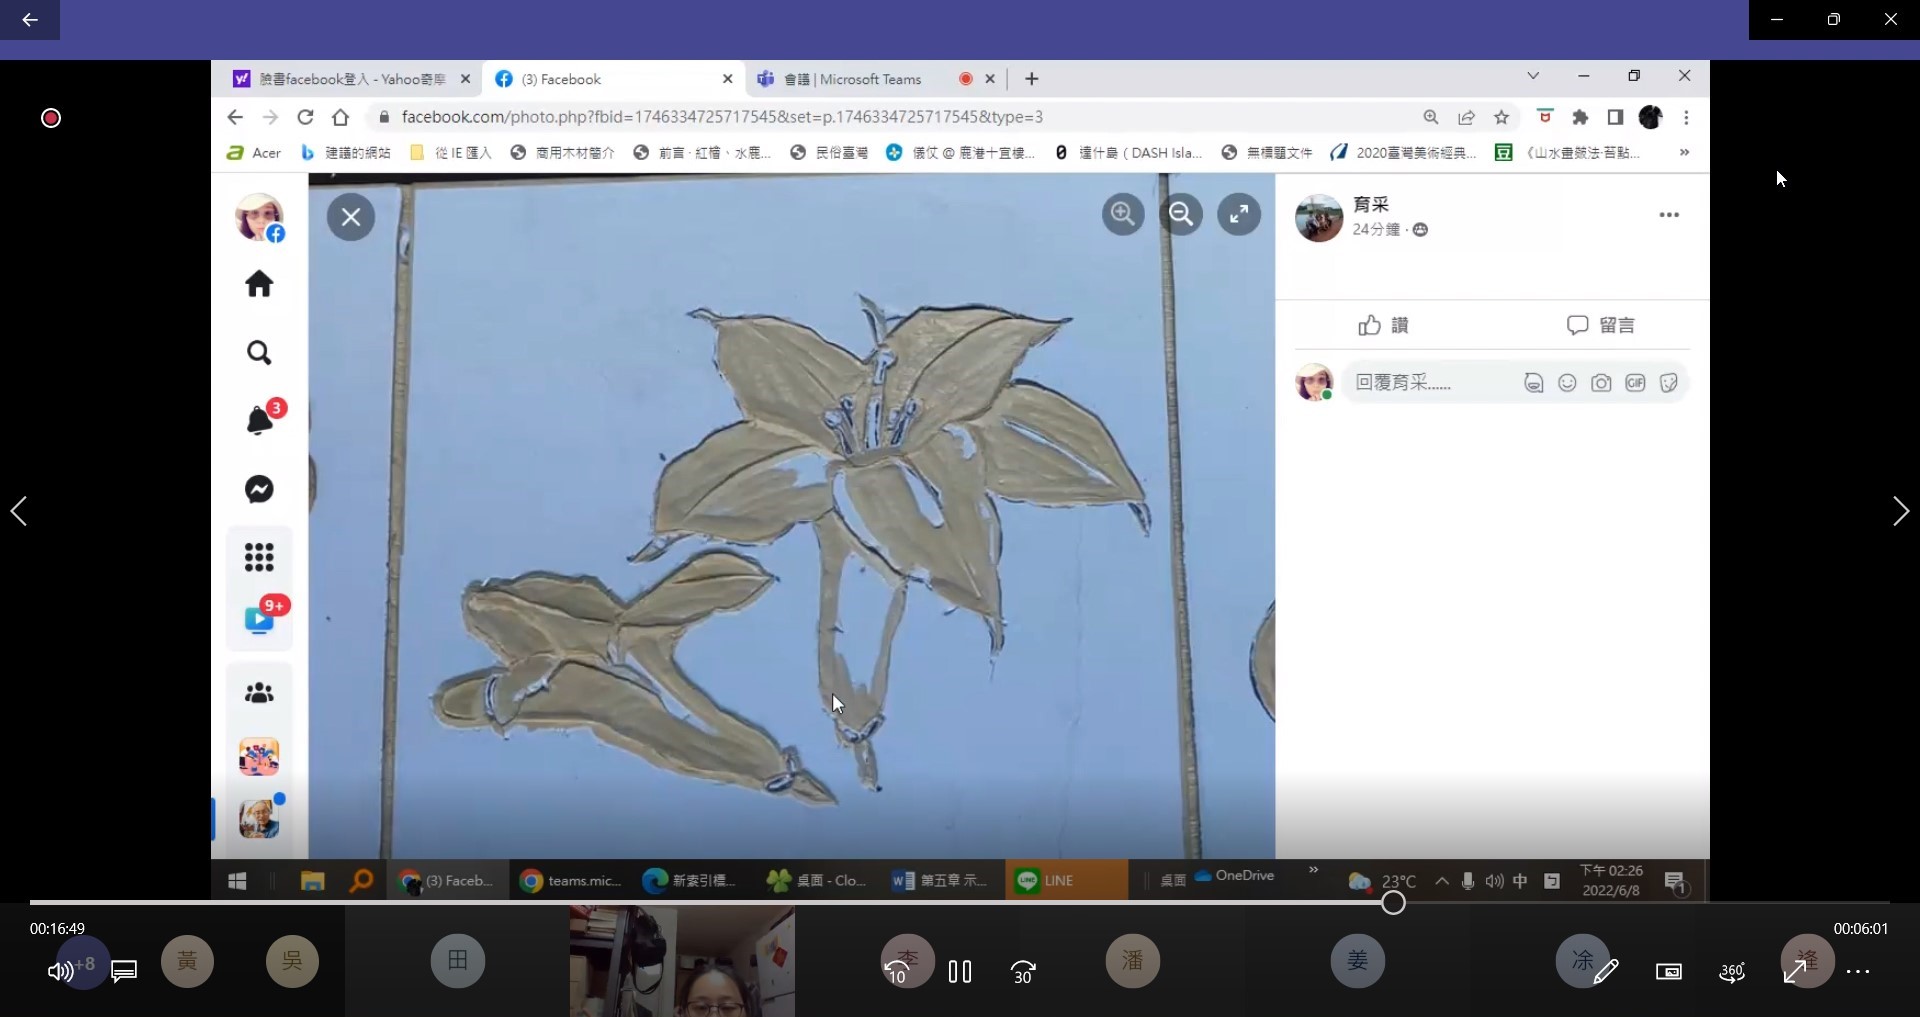This screenshot has height=1017, width=1920.
Task: Mute the player volume
Action: 59,971
